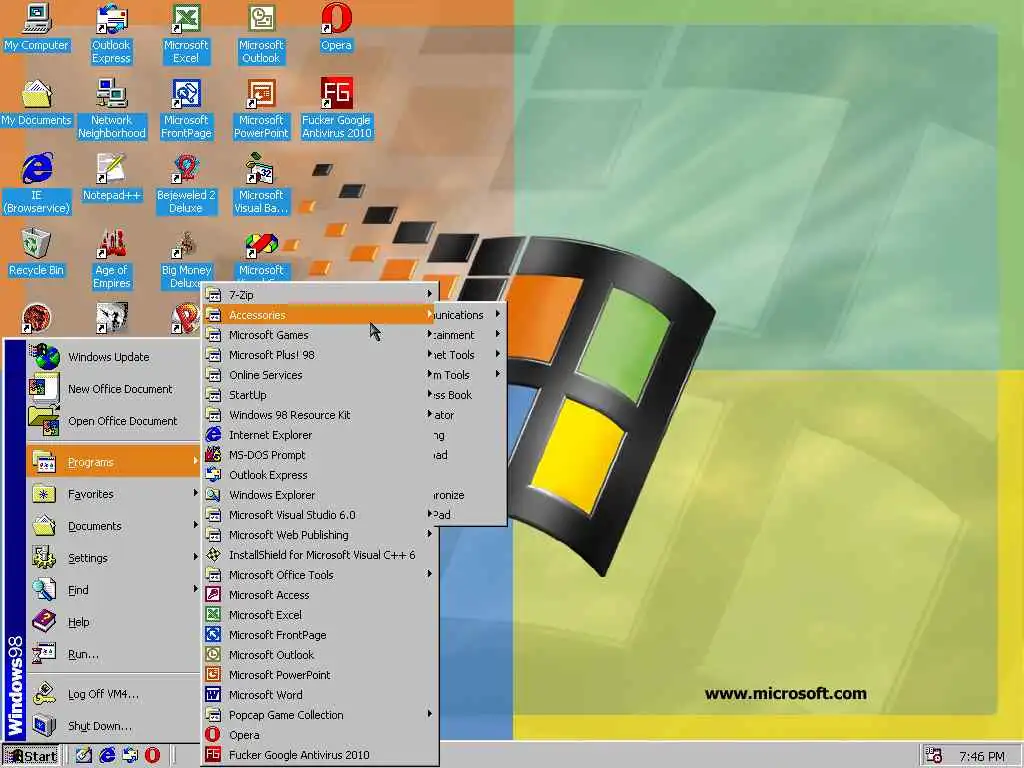The height and width of the screenshot is (768, 1024).
Task: Open Online Services program folder
Action: coord(320,375)
